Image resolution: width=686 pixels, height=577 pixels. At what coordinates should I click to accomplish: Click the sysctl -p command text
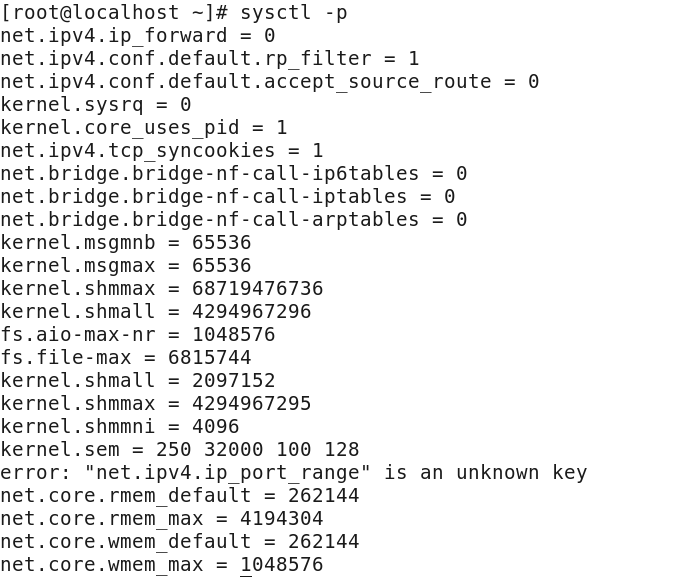pyautogui.click(x=294, y=13)
